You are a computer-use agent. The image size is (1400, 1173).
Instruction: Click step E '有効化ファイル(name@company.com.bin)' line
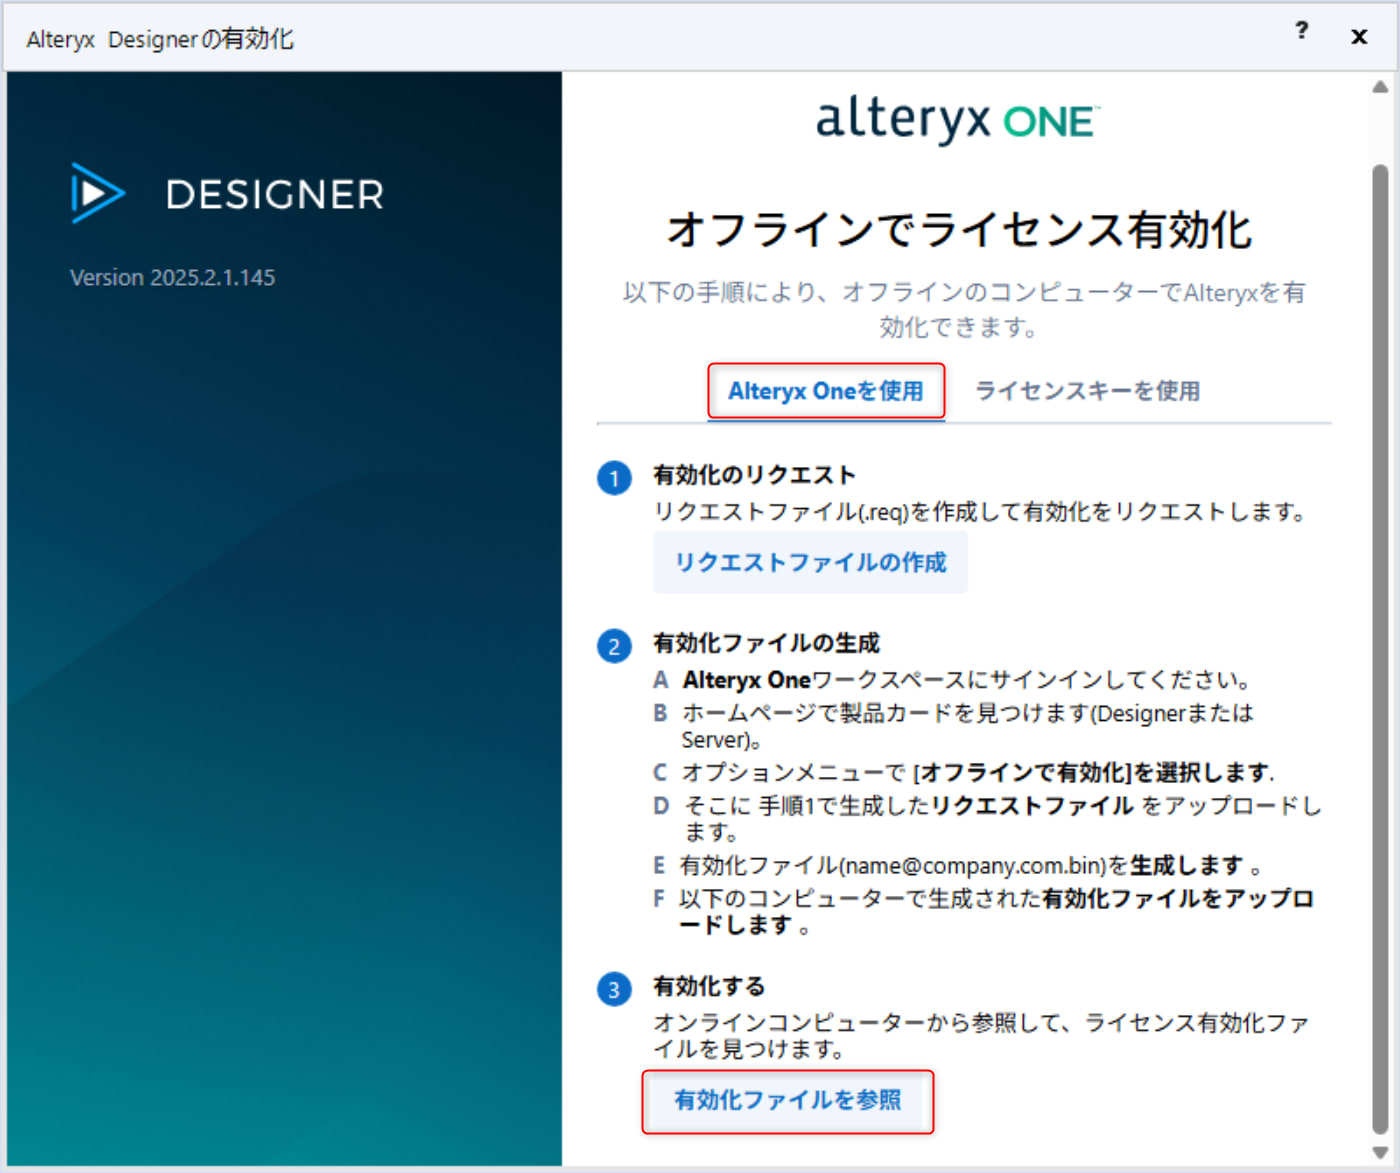click(957, 865)
